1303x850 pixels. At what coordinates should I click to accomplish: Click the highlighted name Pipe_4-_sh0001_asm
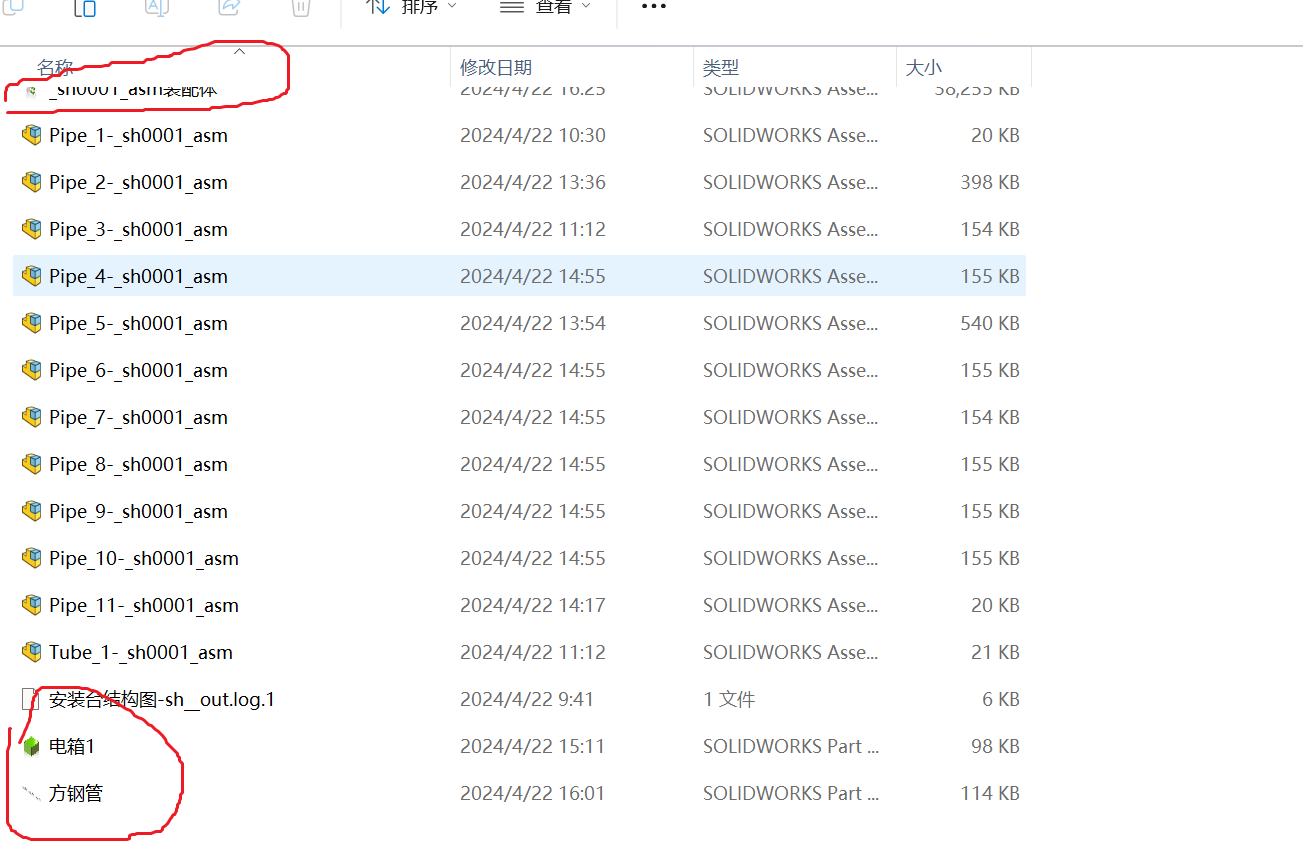click(138, 276)
